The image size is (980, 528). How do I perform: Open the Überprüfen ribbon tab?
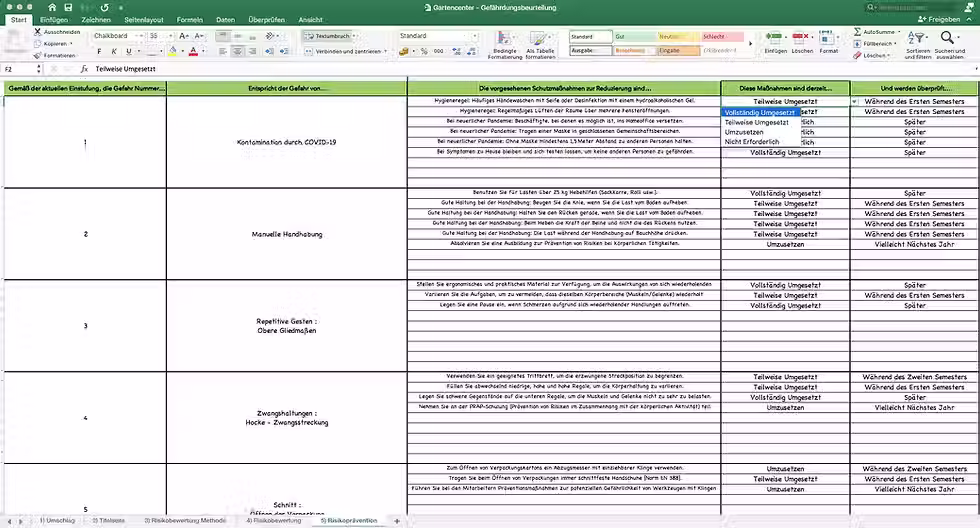[x=267, y=20]
